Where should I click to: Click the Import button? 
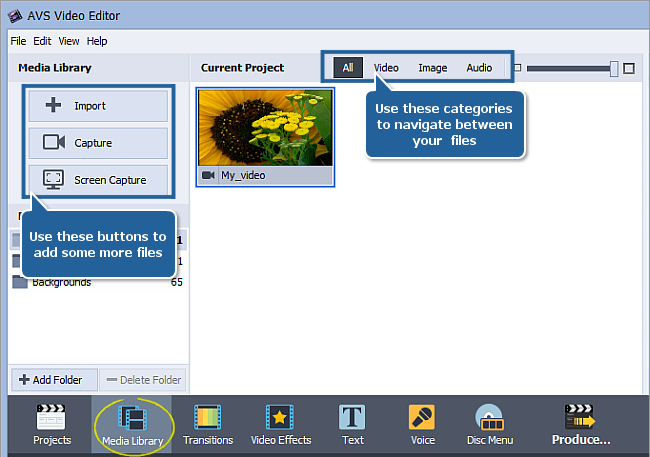[98, 106]
